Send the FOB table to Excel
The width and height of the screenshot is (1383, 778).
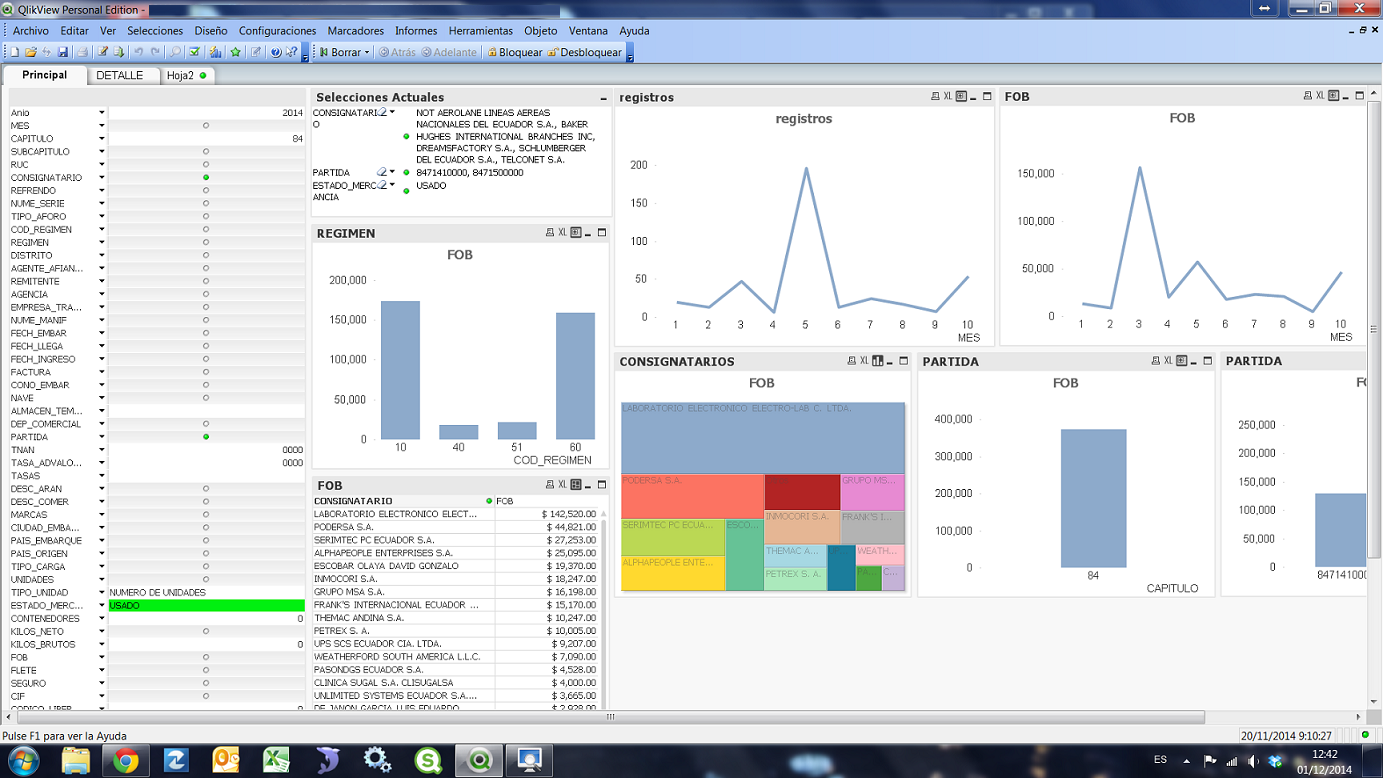pos(563,485)
